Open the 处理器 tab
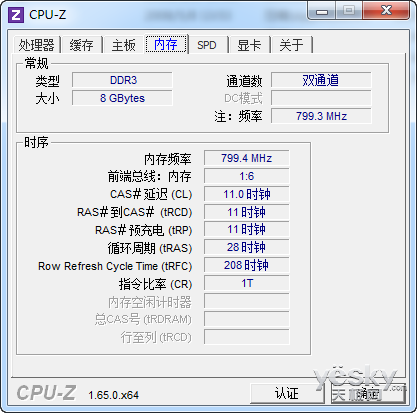The height and width of the screenshot is (413, 417). click(x=37, y=45)
